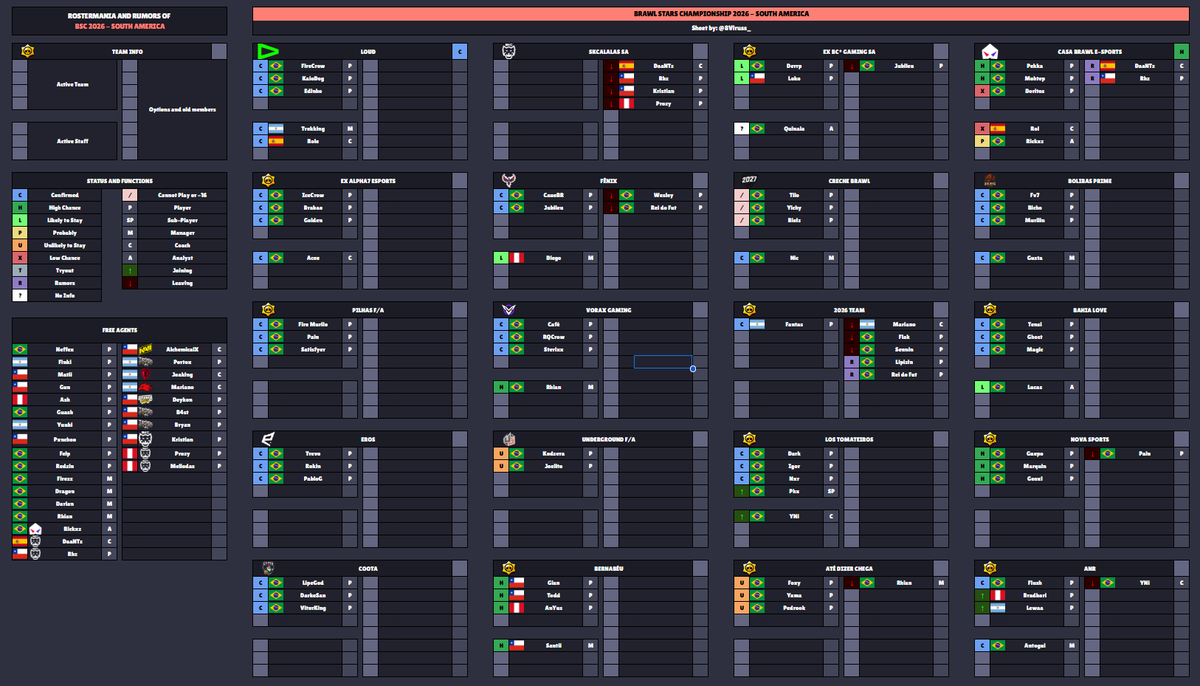1200x686 pixels.
Task: Click the blue C status cell in LOUD header
Action: click(x=459, y=51)
